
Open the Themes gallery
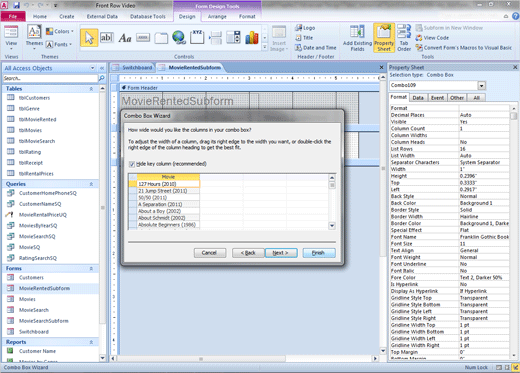(x=34, y=37)
